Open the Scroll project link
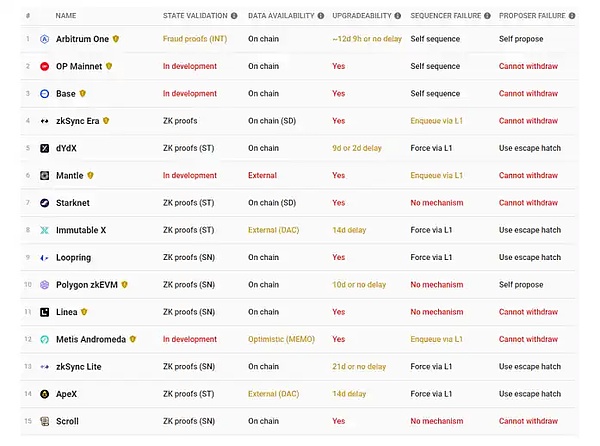 coord(68,421)
